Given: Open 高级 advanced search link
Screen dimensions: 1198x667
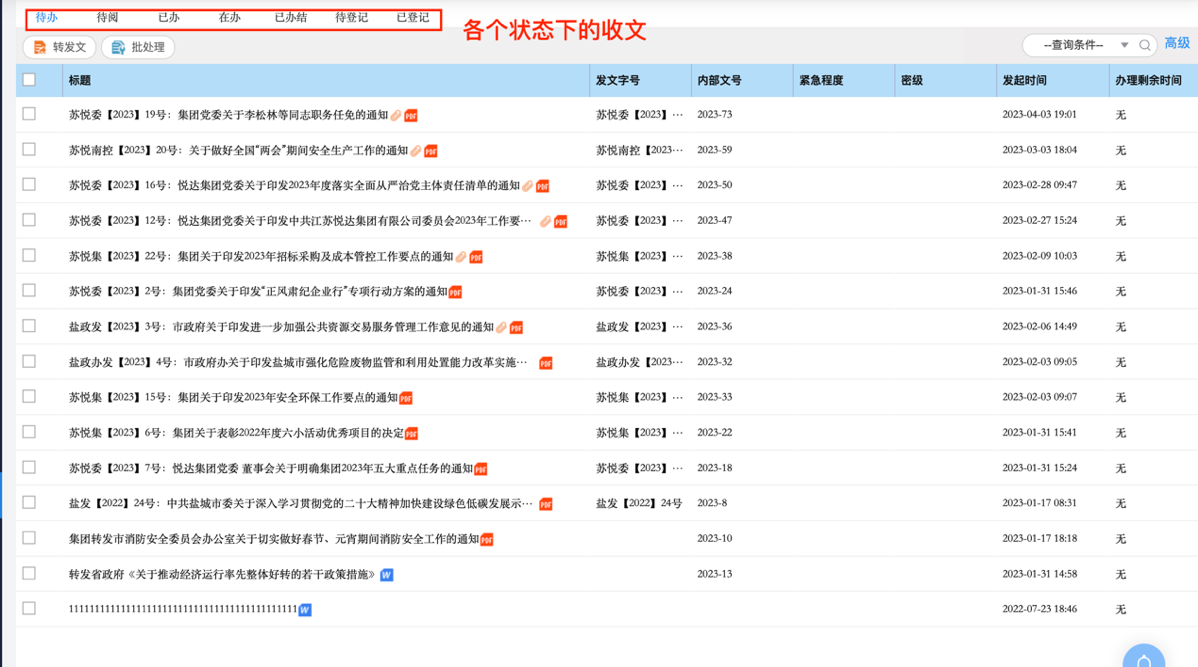Looking at the screenshot, I should pos(1177,44).
